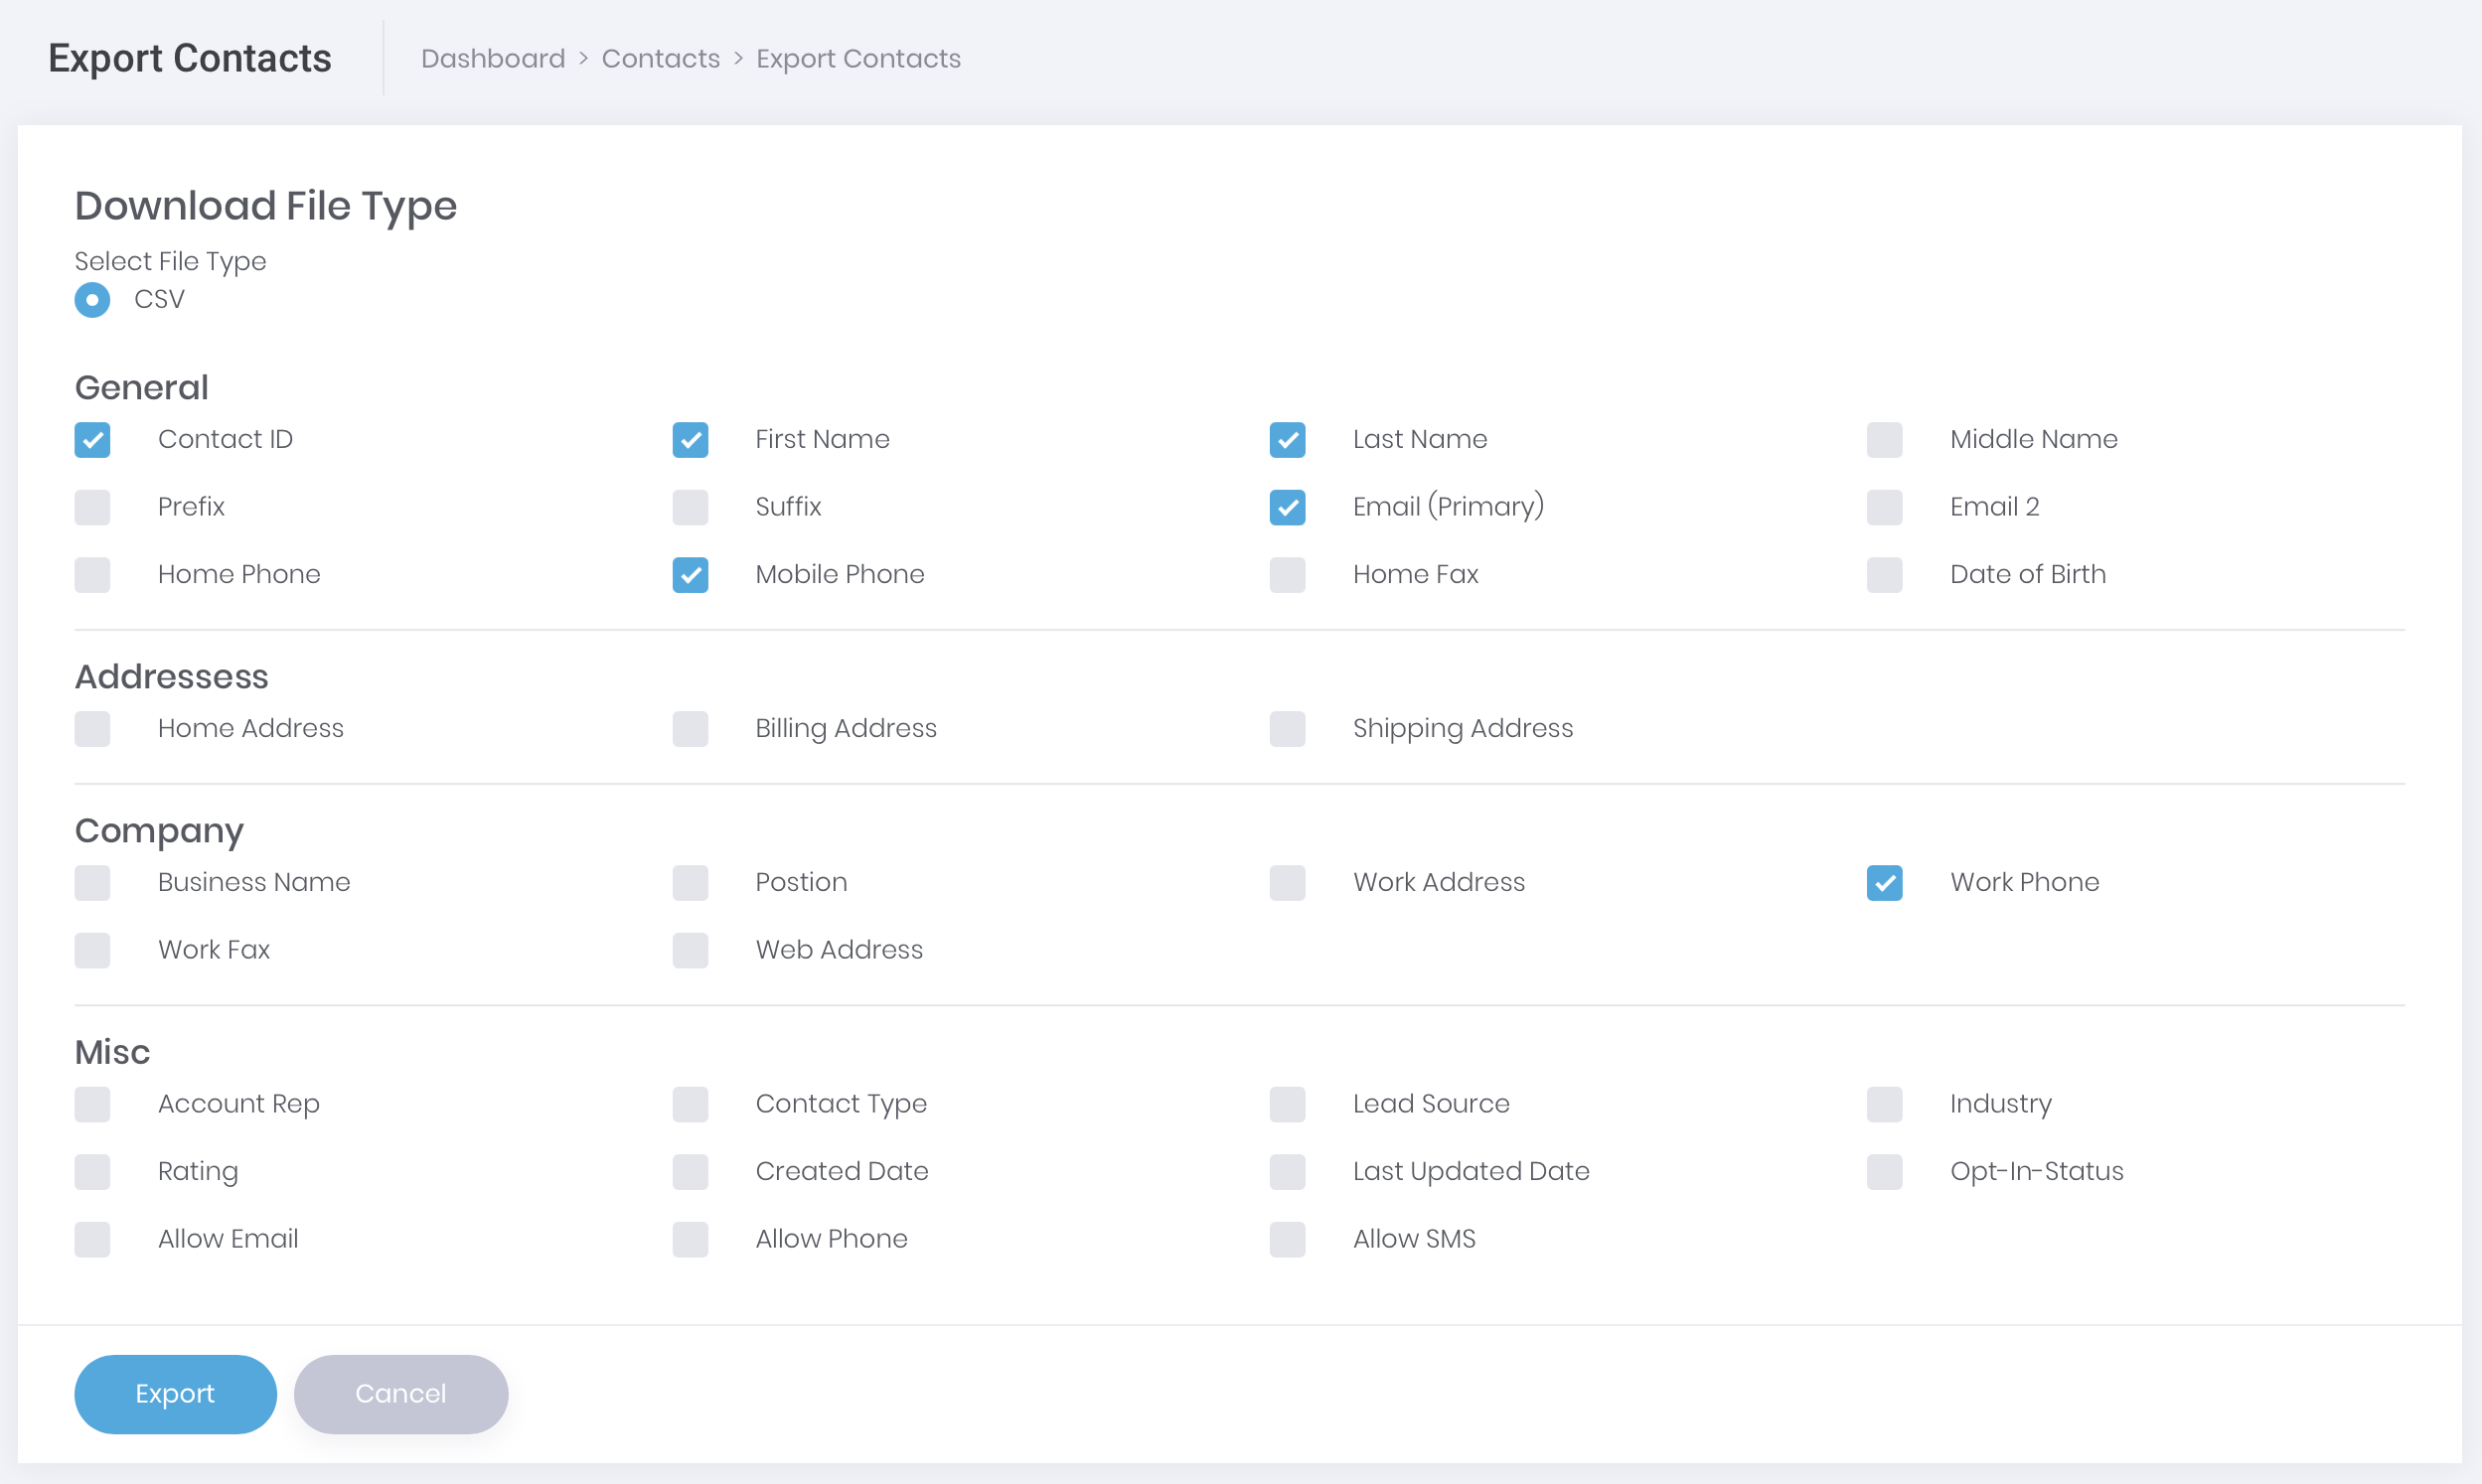The width and height of the screenshot is (2482, 1484).
Task: Enable the Lead Source checkbox
Action: point(1286,1105)
